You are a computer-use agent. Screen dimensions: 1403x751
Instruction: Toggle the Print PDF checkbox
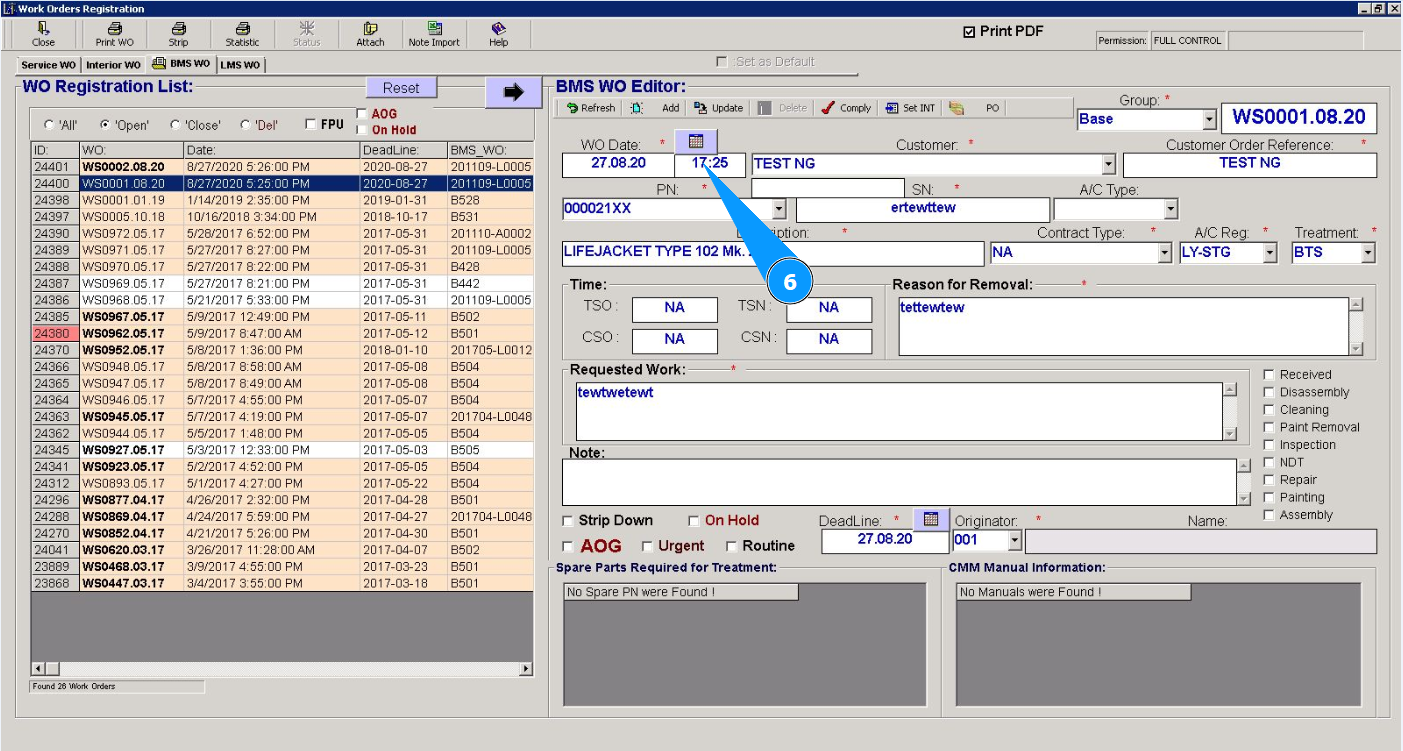coord(969,32)
